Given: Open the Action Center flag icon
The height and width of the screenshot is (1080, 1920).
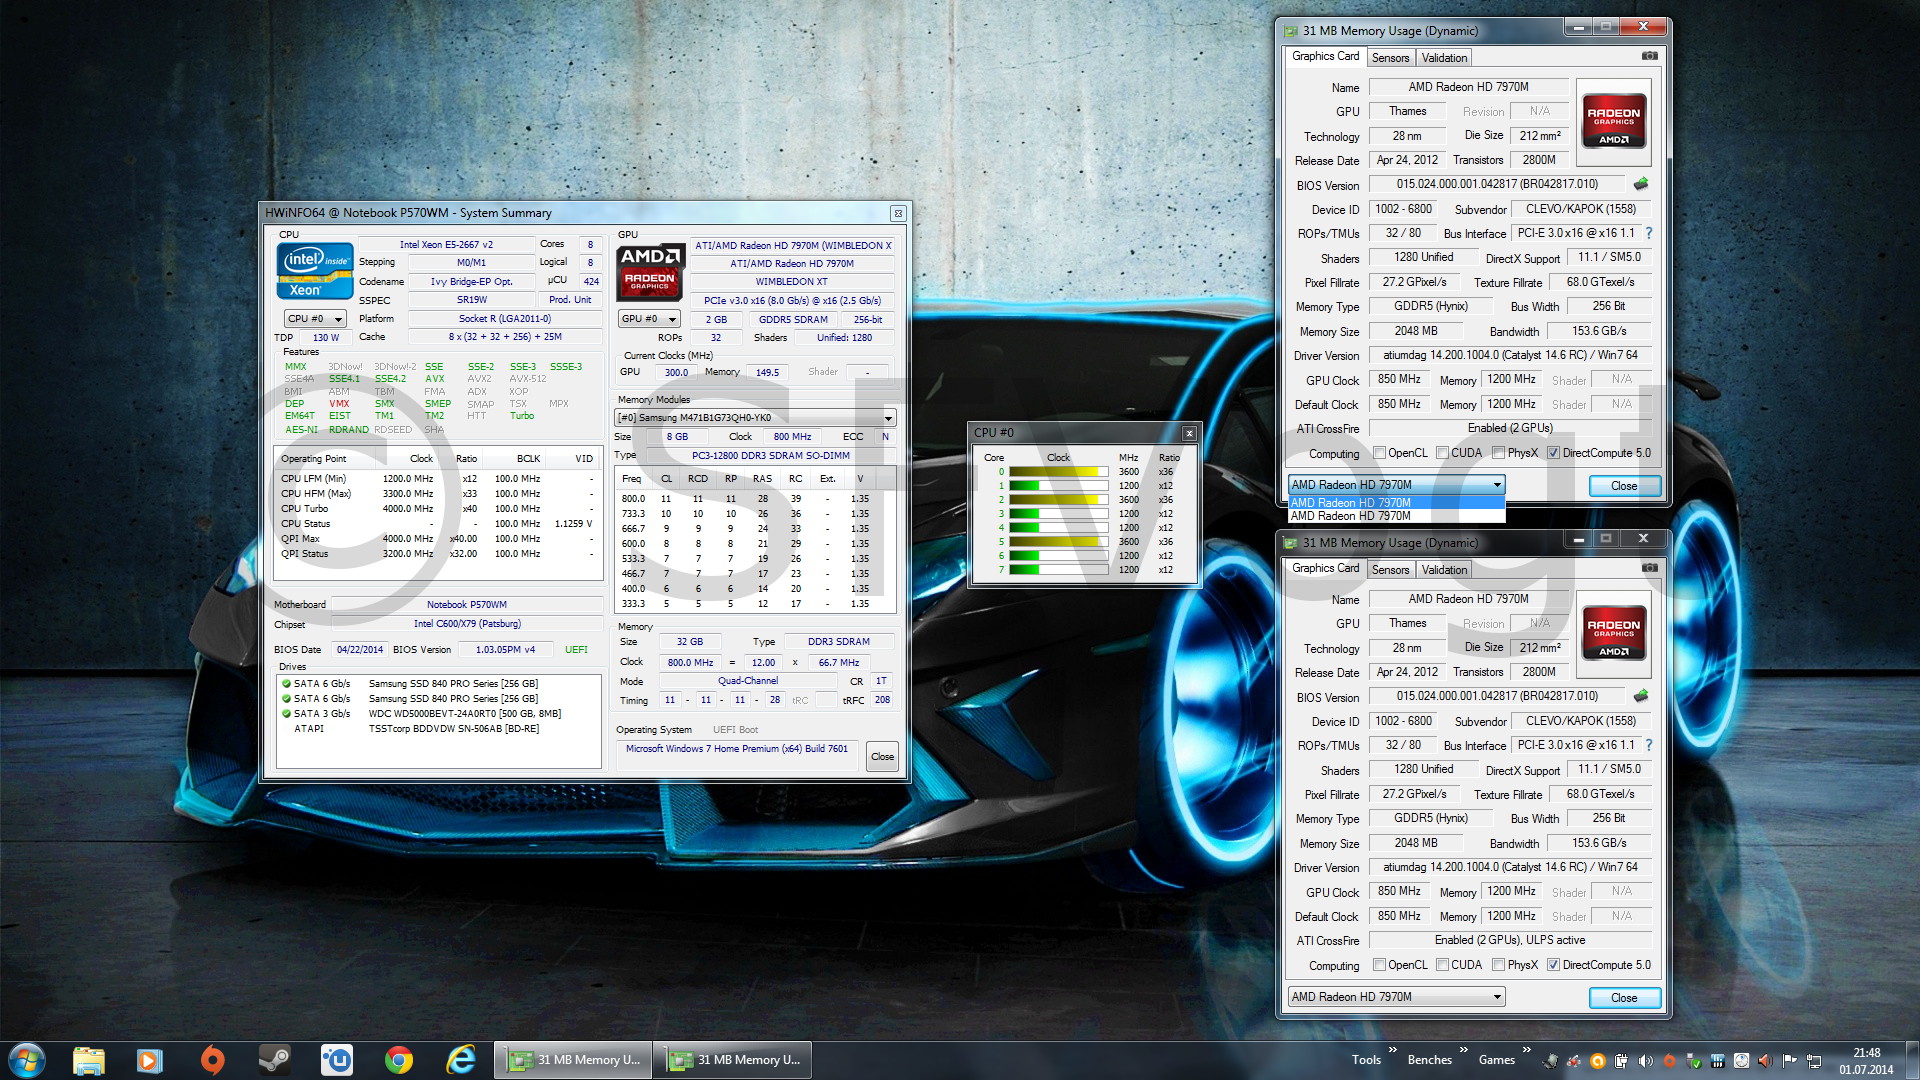Looking at the screenshot, I should click(1789, 1061).
